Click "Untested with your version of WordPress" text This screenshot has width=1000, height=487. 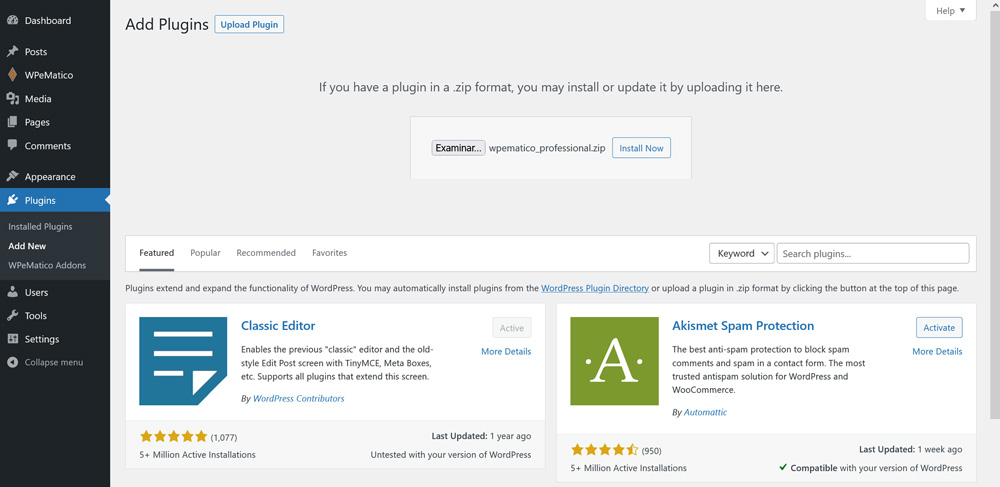tap(451, 454)
